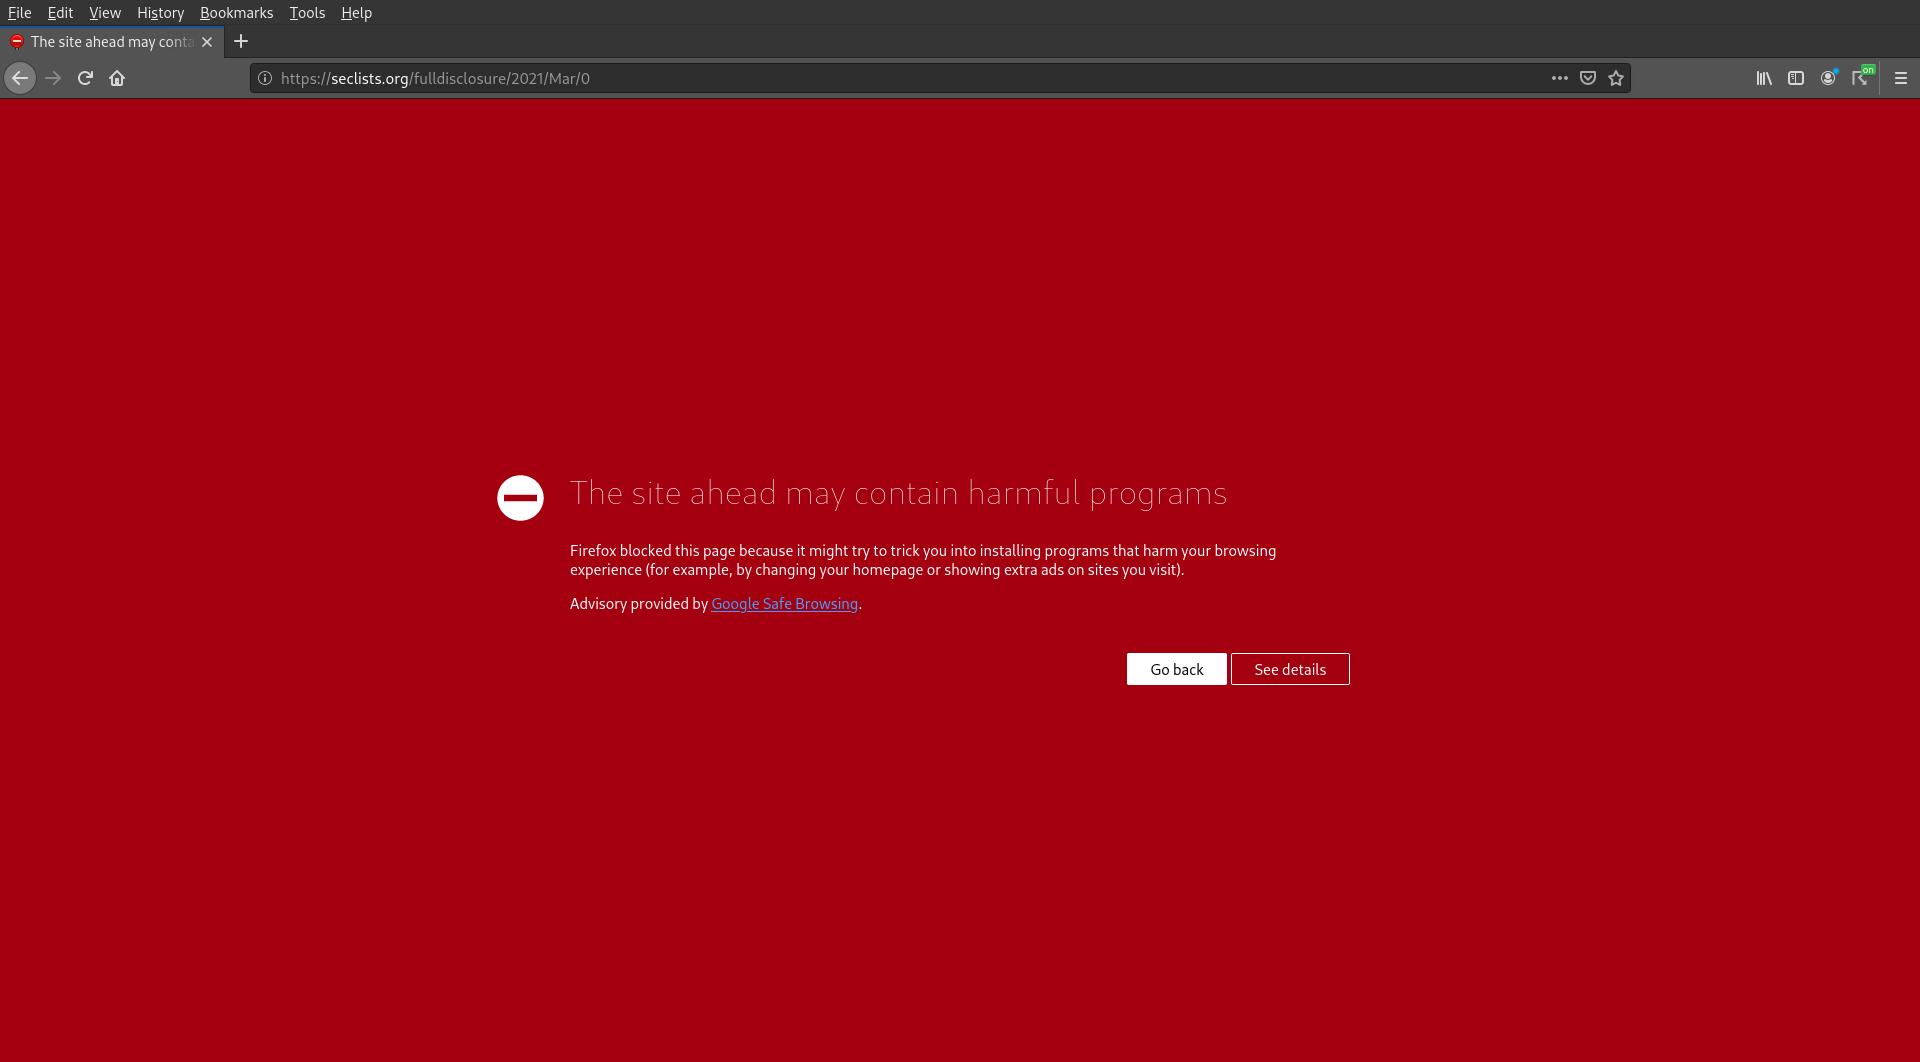Toggle the sidebars icon
Image resolution: width=1920 pixels, height=1062 pixels.
tap(1796, 78)
